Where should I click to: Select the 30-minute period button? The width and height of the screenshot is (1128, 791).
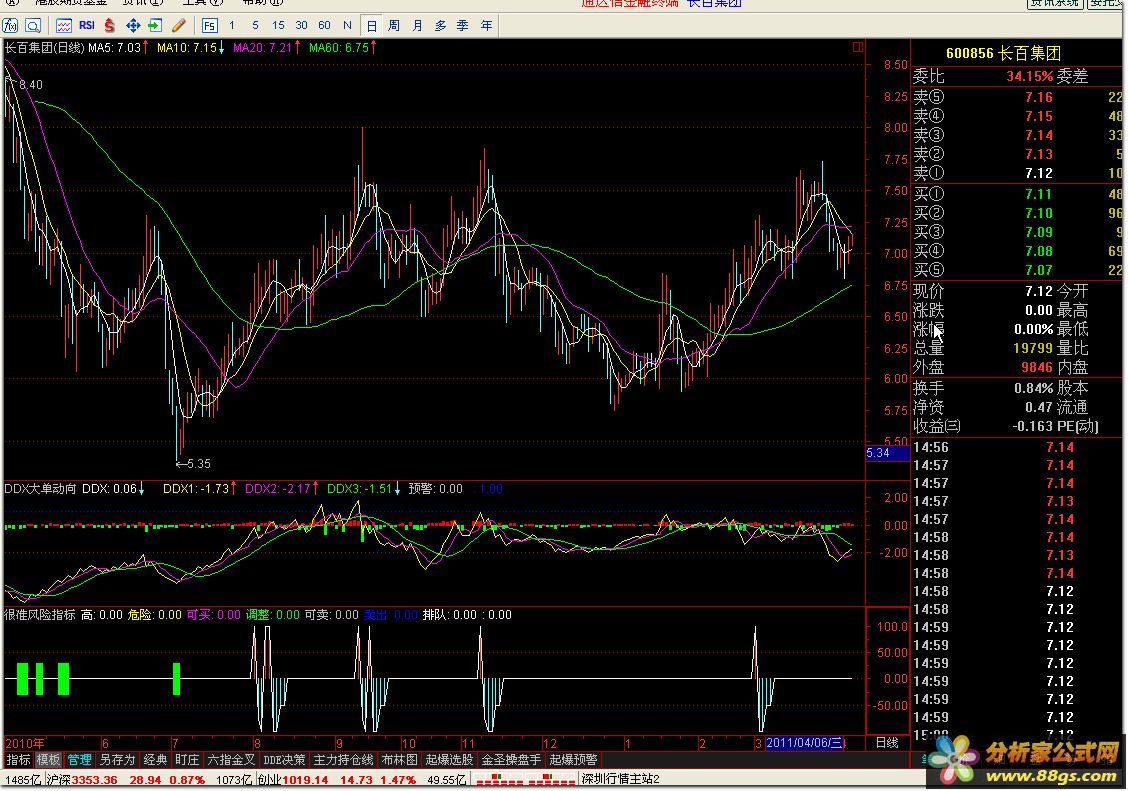pos(301,25)
